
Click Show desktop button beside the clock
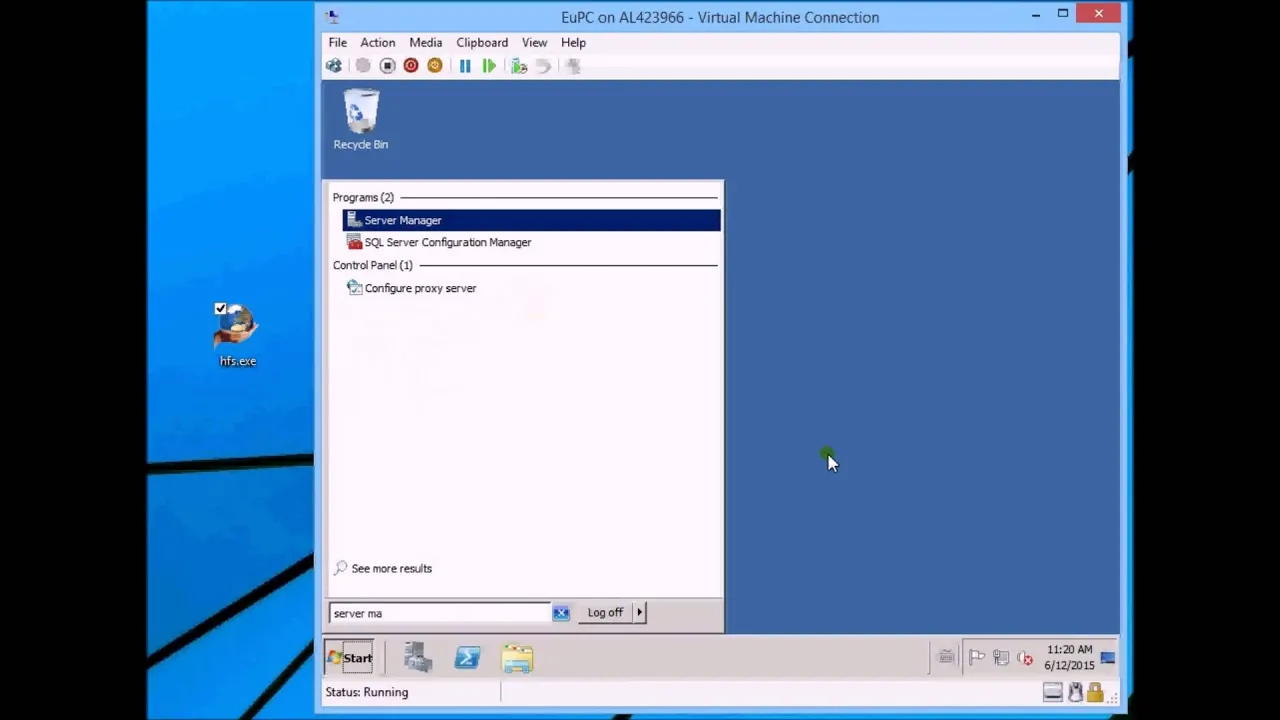pos(1108,657)
